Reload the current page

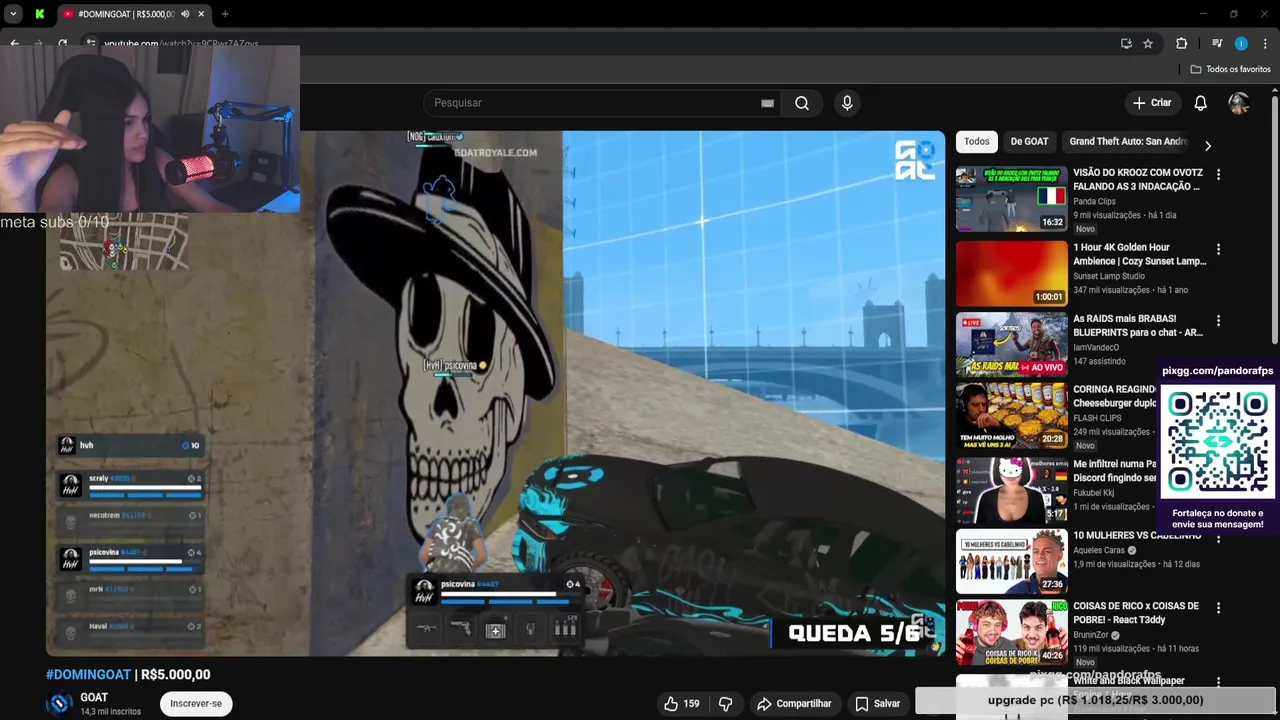pos(62,43)
